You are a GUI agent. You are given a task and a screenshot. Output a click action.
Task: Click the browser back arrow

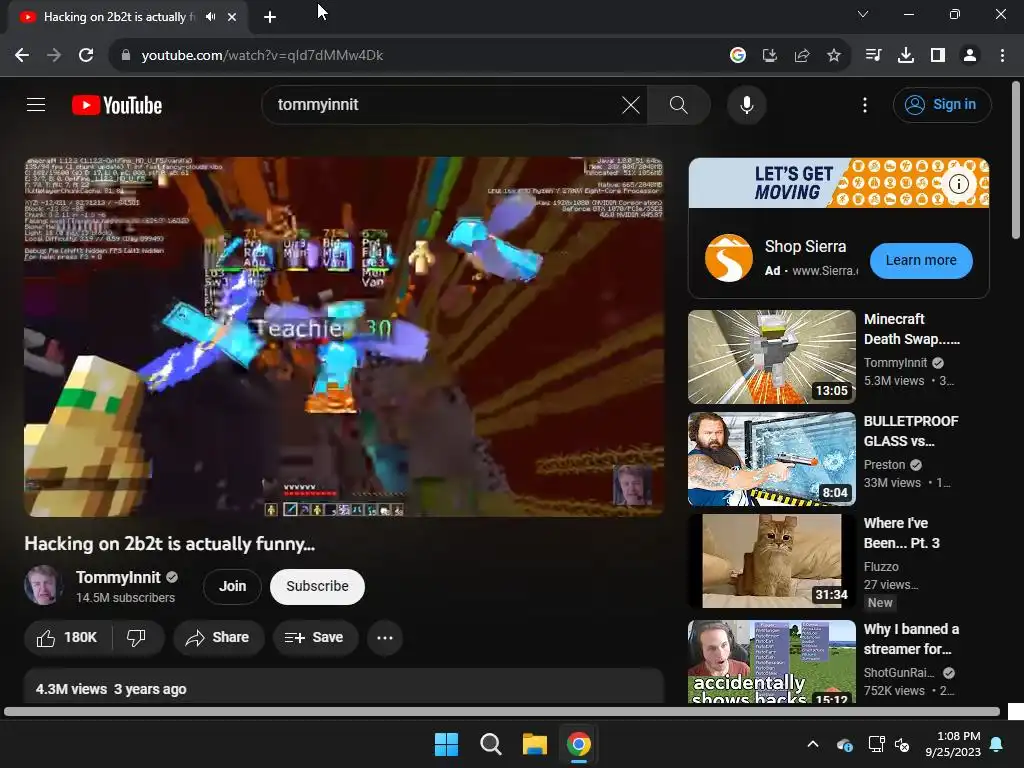tap(22, 56)
